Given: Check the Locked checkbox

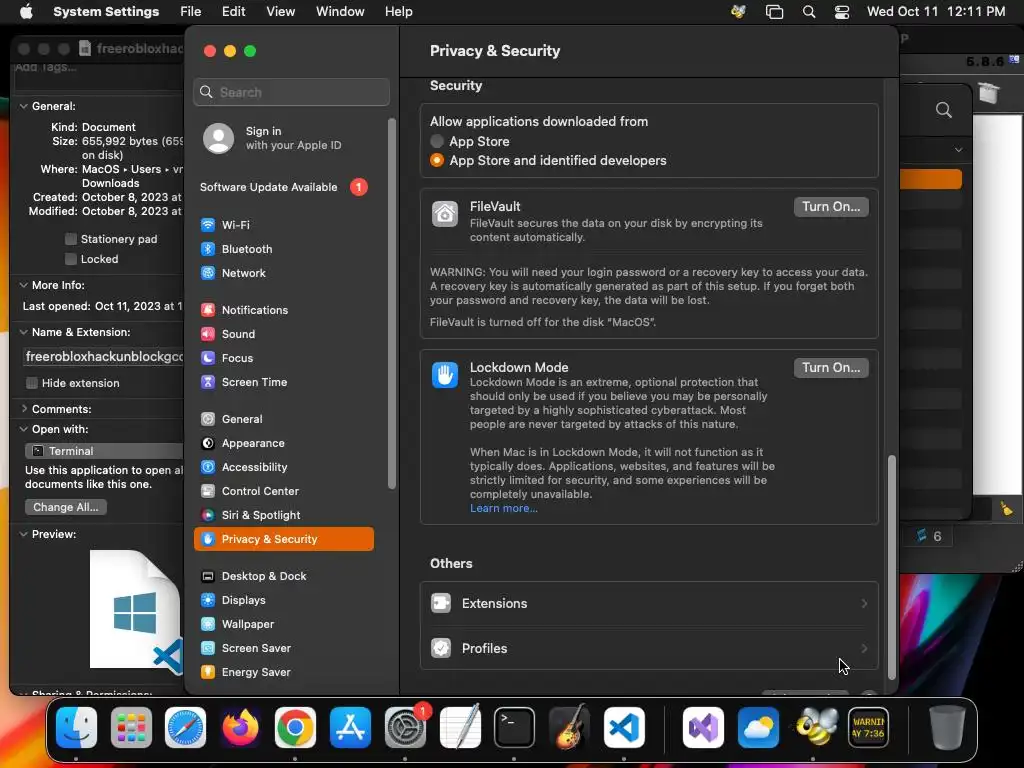Looking at the screenshot, I should (x=71, y=259).
